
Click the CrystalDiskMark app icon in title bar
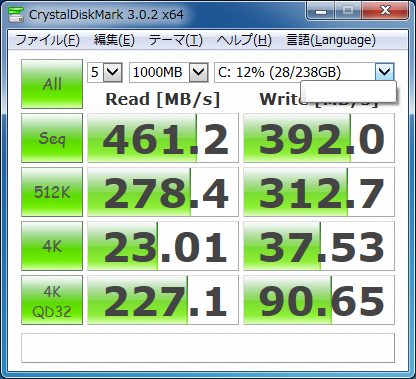click(16, 14)
